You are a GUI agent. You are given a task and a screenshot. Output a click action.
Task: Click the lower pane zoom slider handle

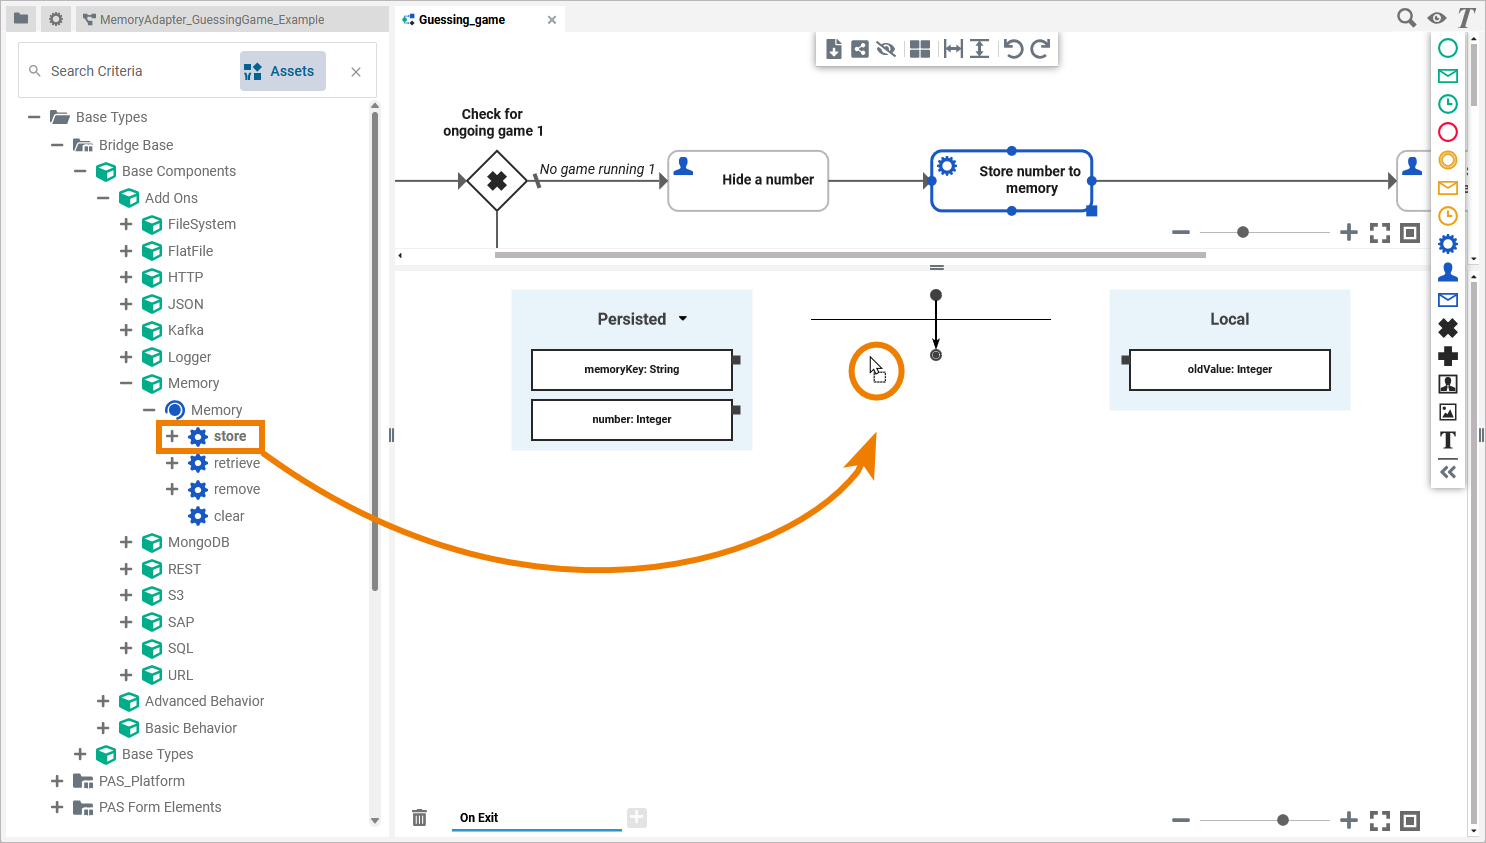pyautogui.click(x=1283, y=820)
